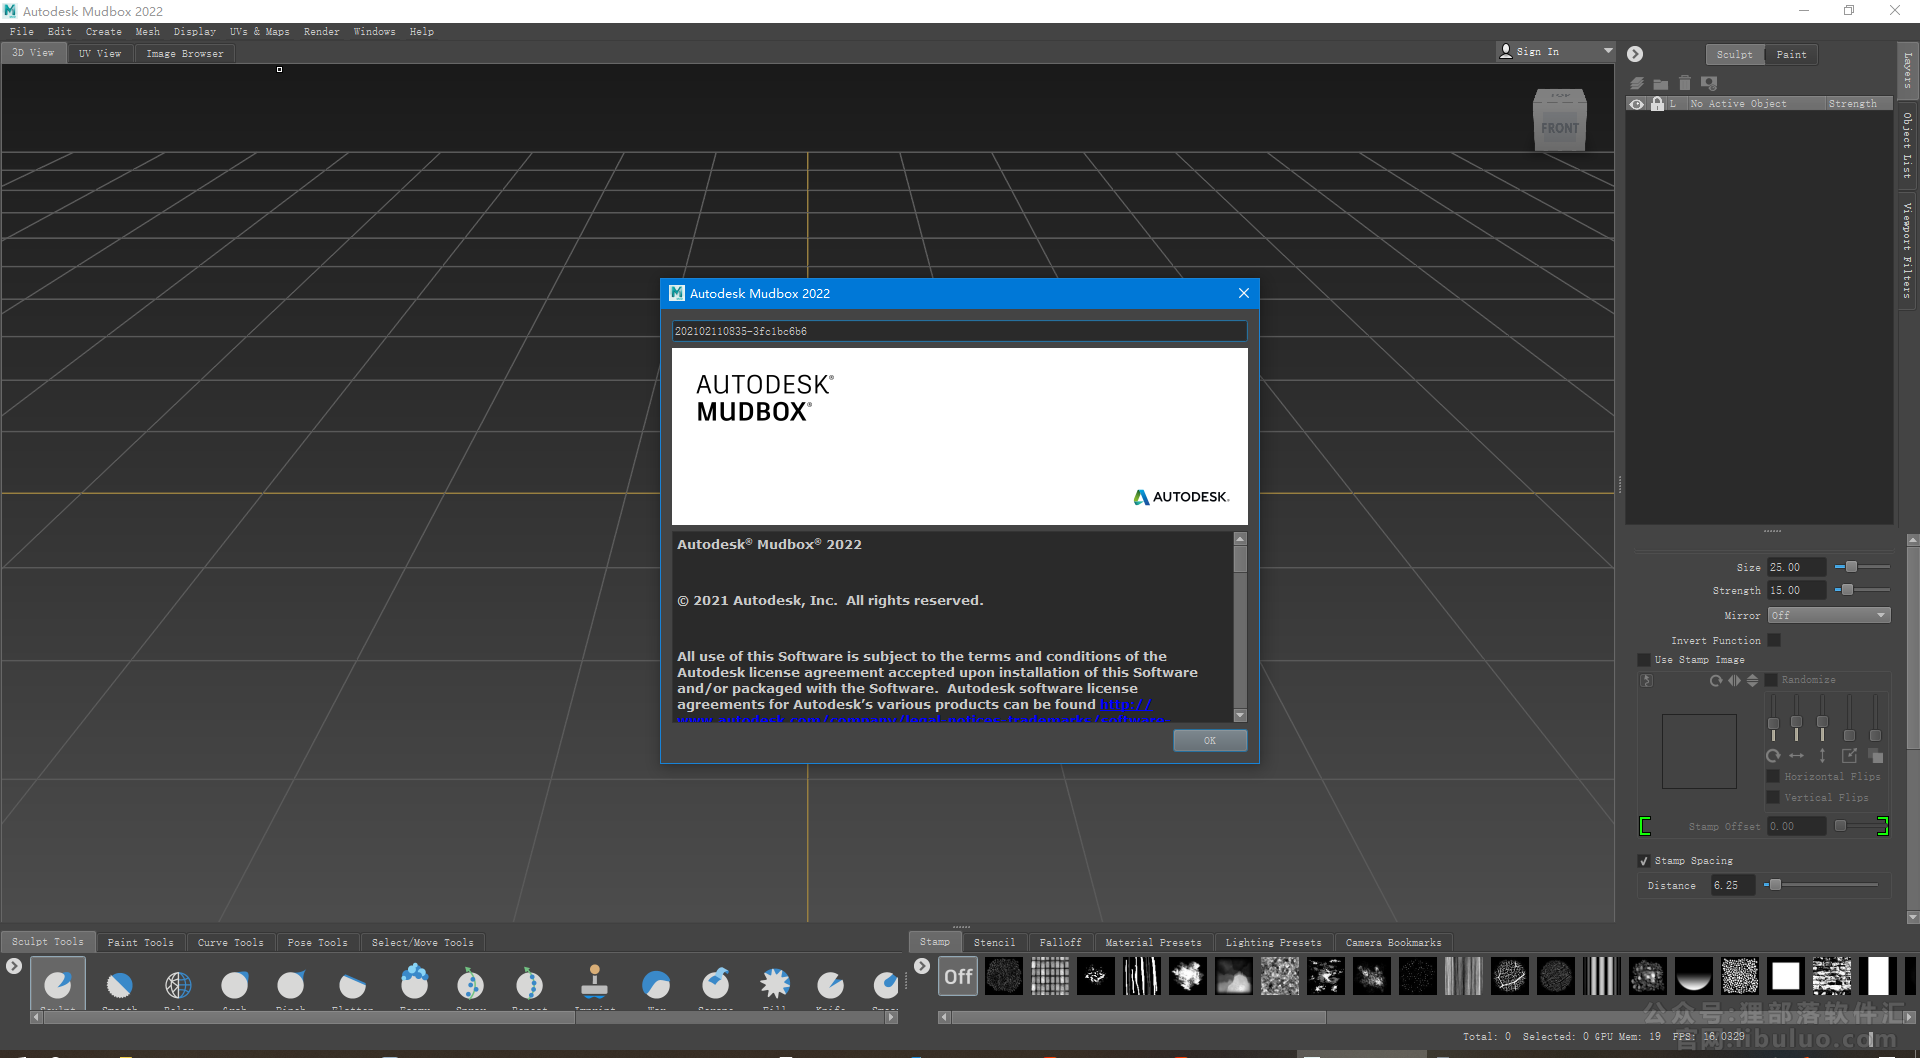Select the white square stamp
Viewport: 1920px width, 1058px height.
(x=1785, y=976)
